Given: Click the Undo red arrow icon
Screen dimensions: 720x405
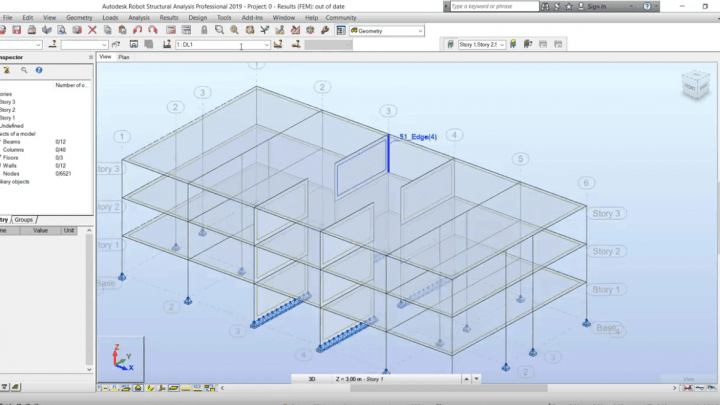Looking at the screenshot, I should coord(137,30).
